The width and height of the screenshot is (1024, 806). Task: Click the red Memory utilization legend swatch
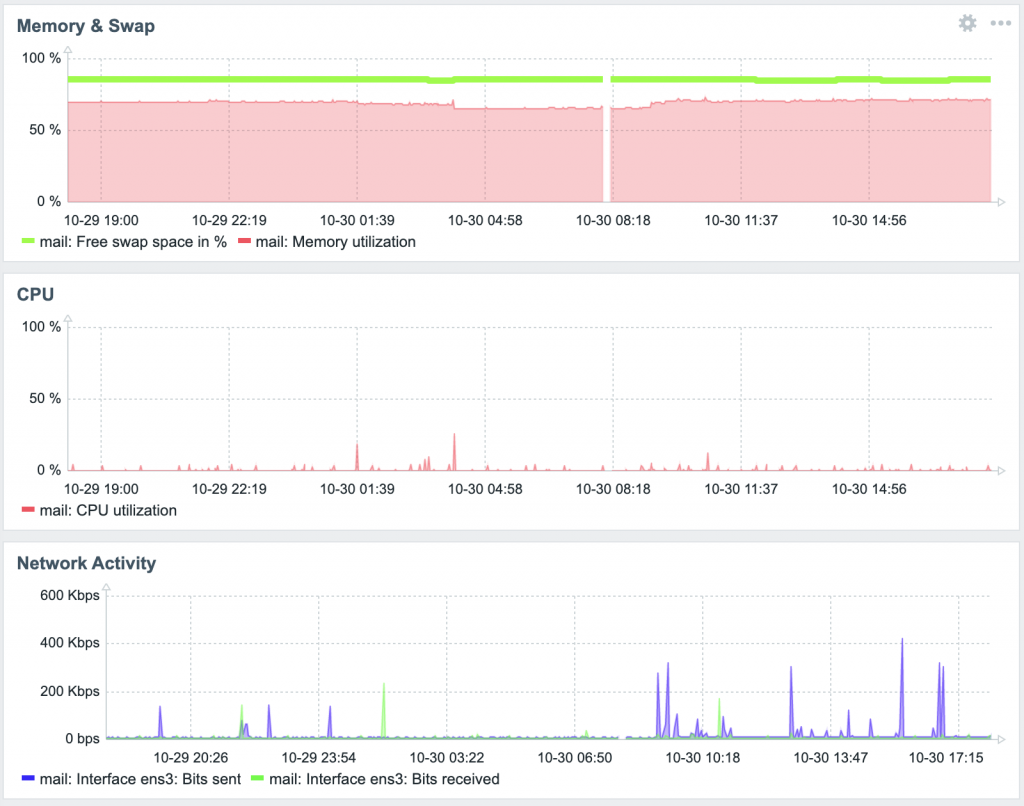[243, 241]
